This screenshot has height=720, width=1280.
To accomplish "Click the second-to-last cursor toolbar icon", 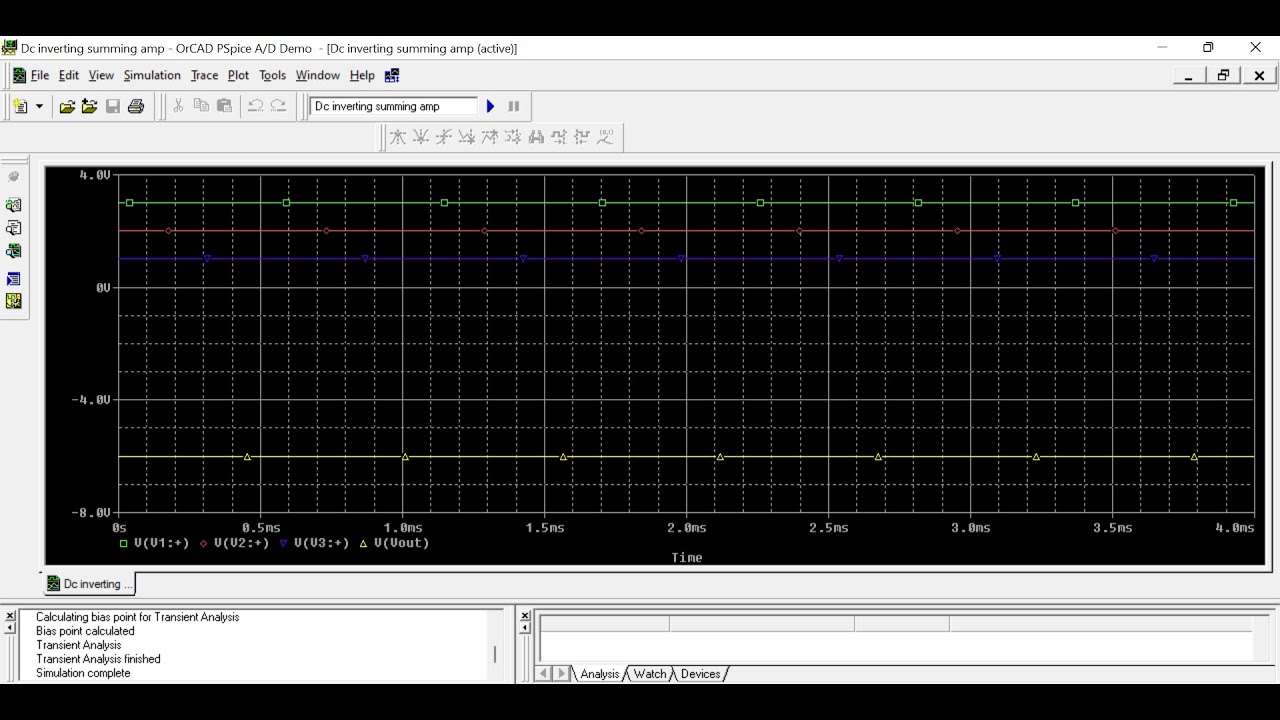I will pos(582,137).
